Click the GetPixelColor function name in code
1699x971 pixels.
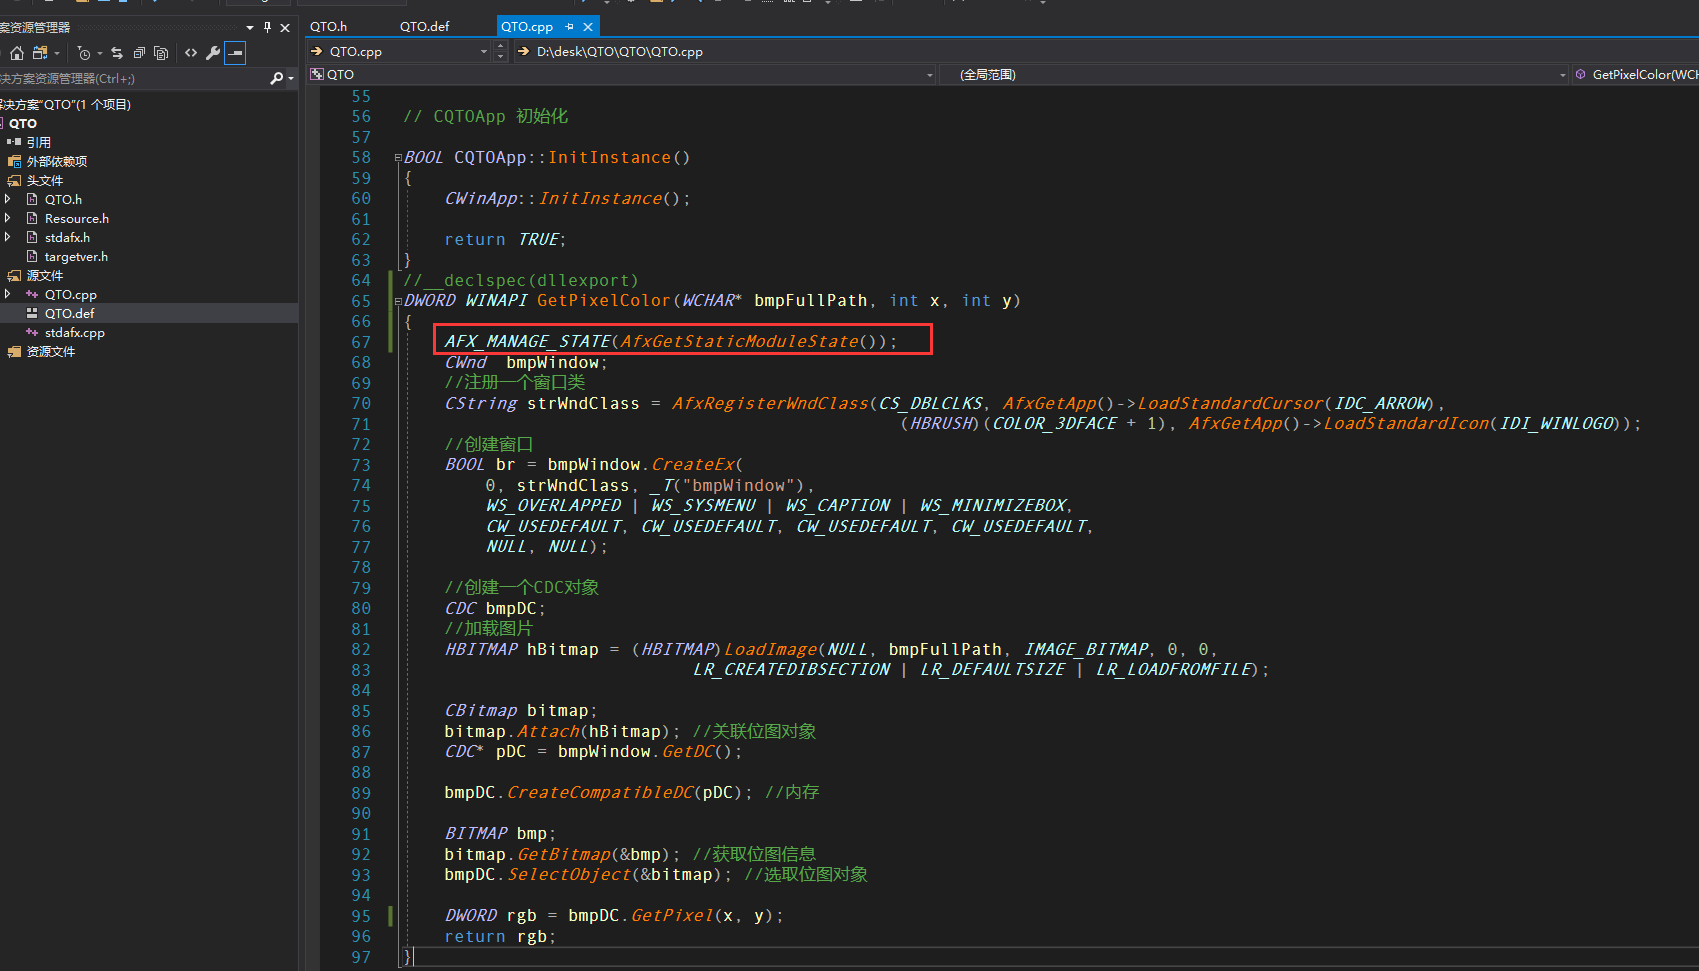click(x=604, y=300)
